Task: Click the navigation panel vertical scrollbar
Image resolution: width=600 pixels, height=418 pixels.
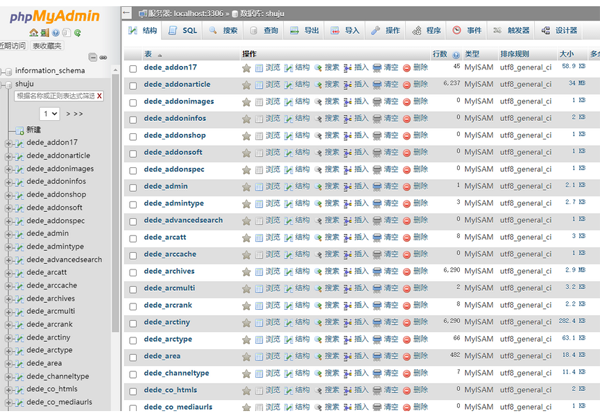Action: (x=115, y=203)
